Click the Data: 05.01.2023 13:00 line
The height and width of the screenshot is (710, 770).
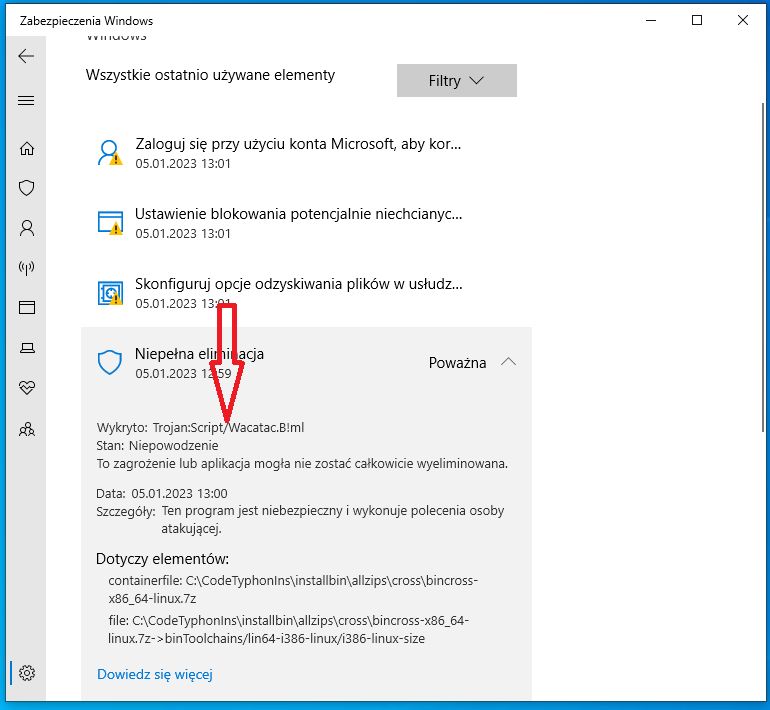coord(162,493)
